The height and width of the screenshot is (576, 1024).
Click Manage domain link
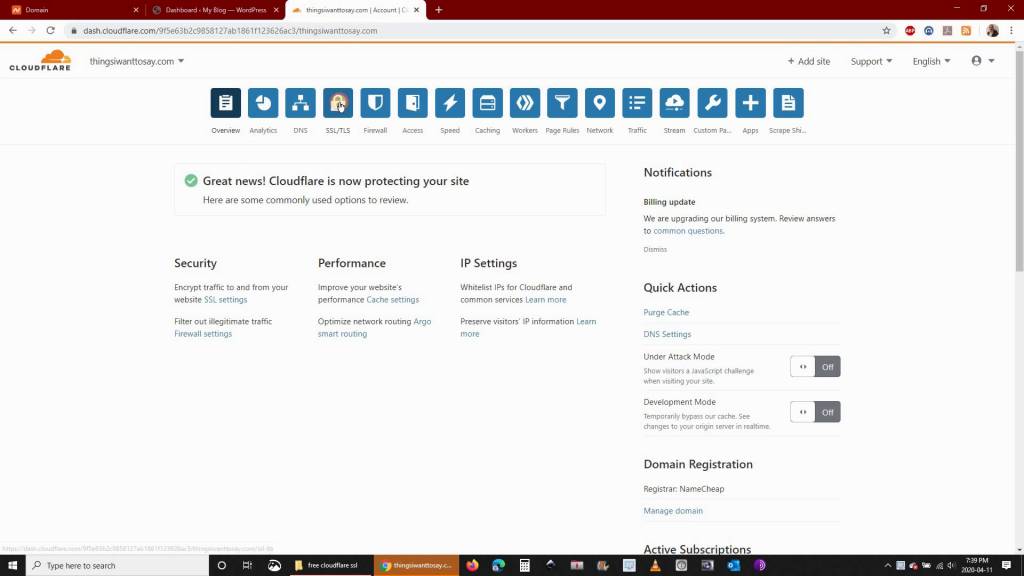pyautogui.click(x=673, y=511)
